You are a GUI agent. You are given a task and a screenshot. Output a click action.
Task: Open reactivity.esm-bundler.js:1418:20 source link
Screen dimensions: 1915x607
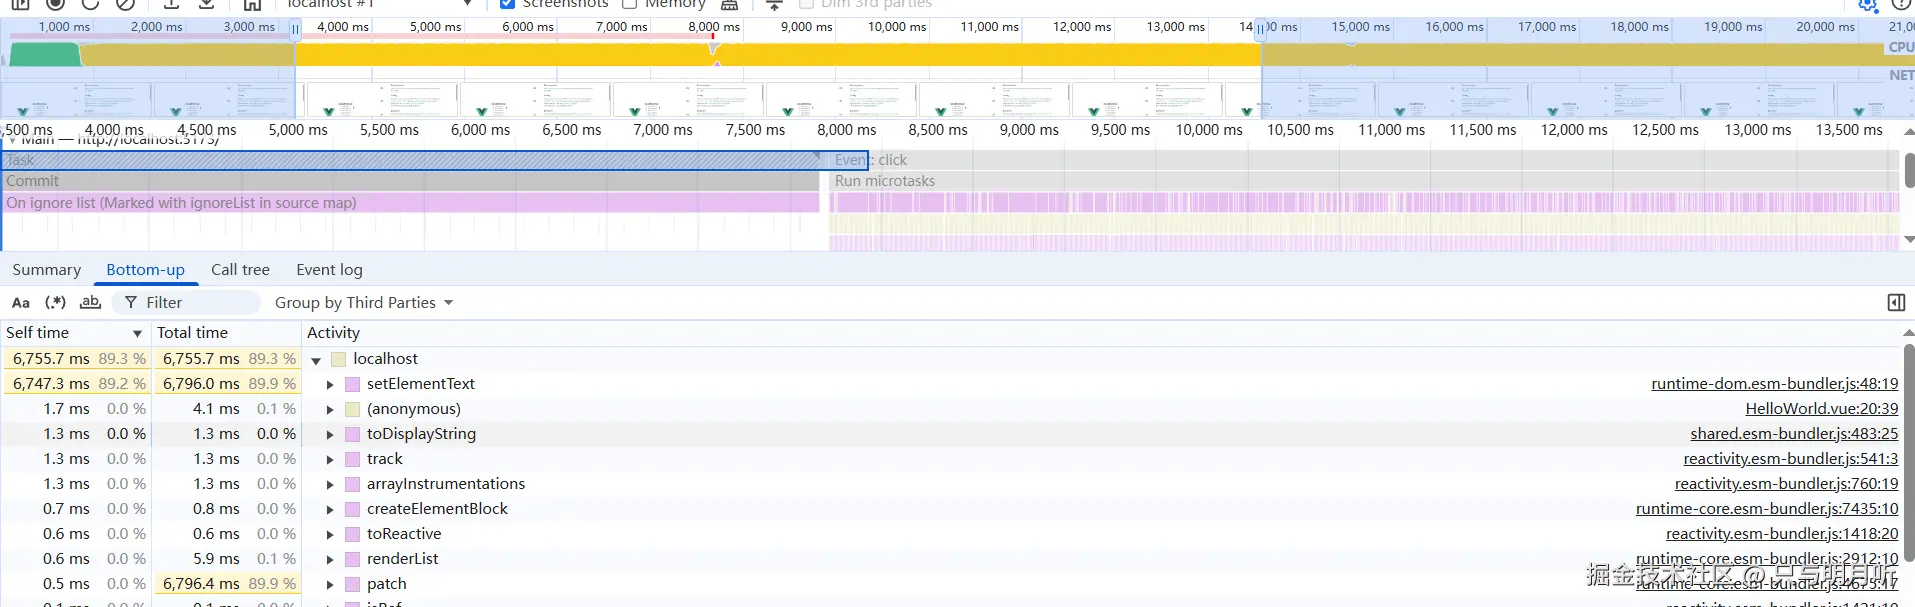[1782, 533]
